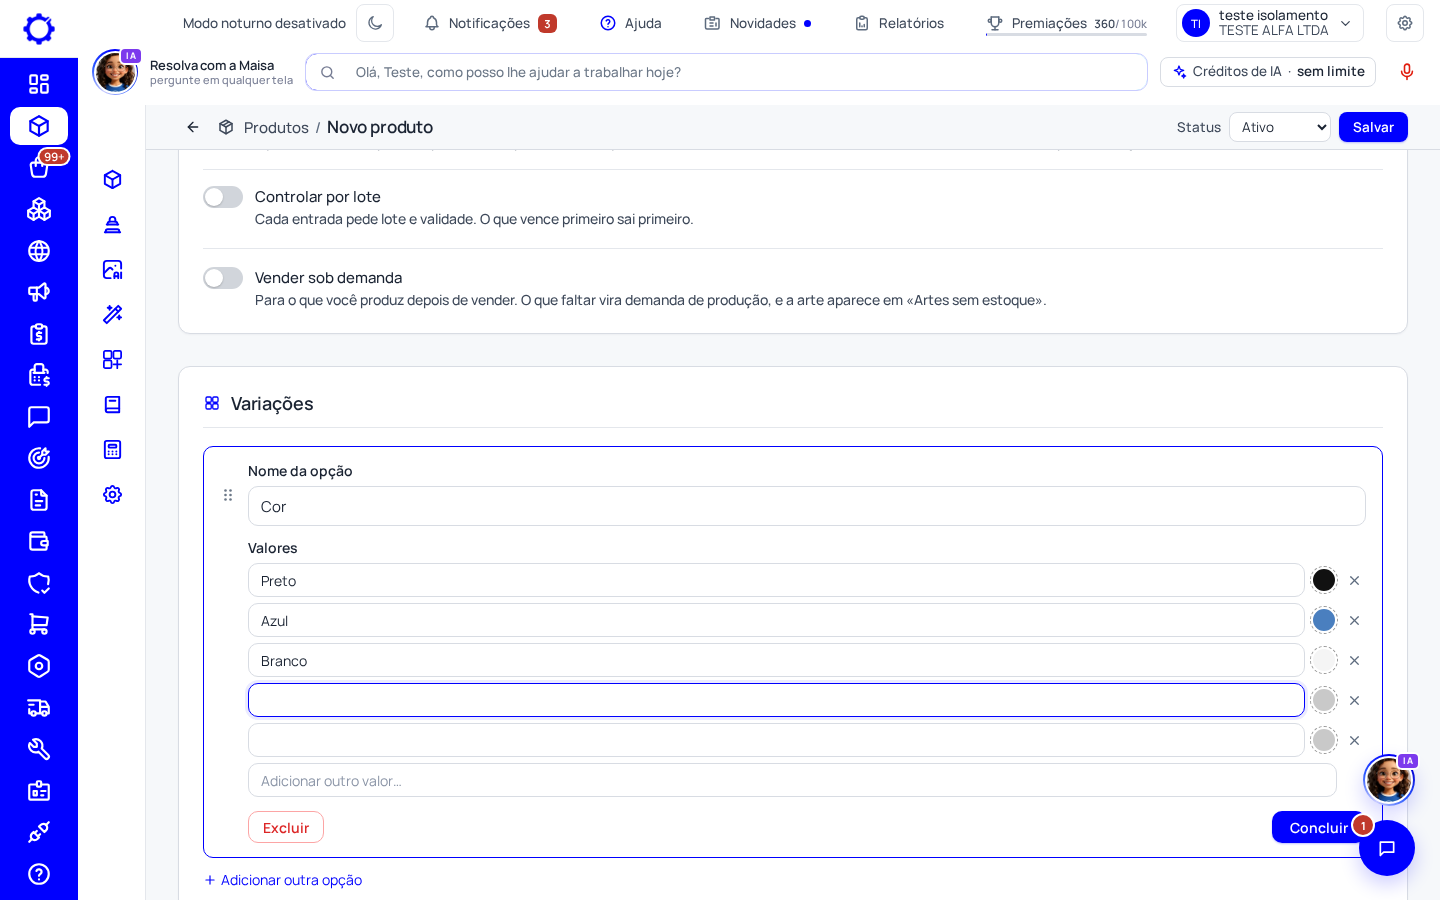Viewport: 1440px width, 900px height.
Task: Open the target goals icon in sidebar
Action: tap(39, 458)
